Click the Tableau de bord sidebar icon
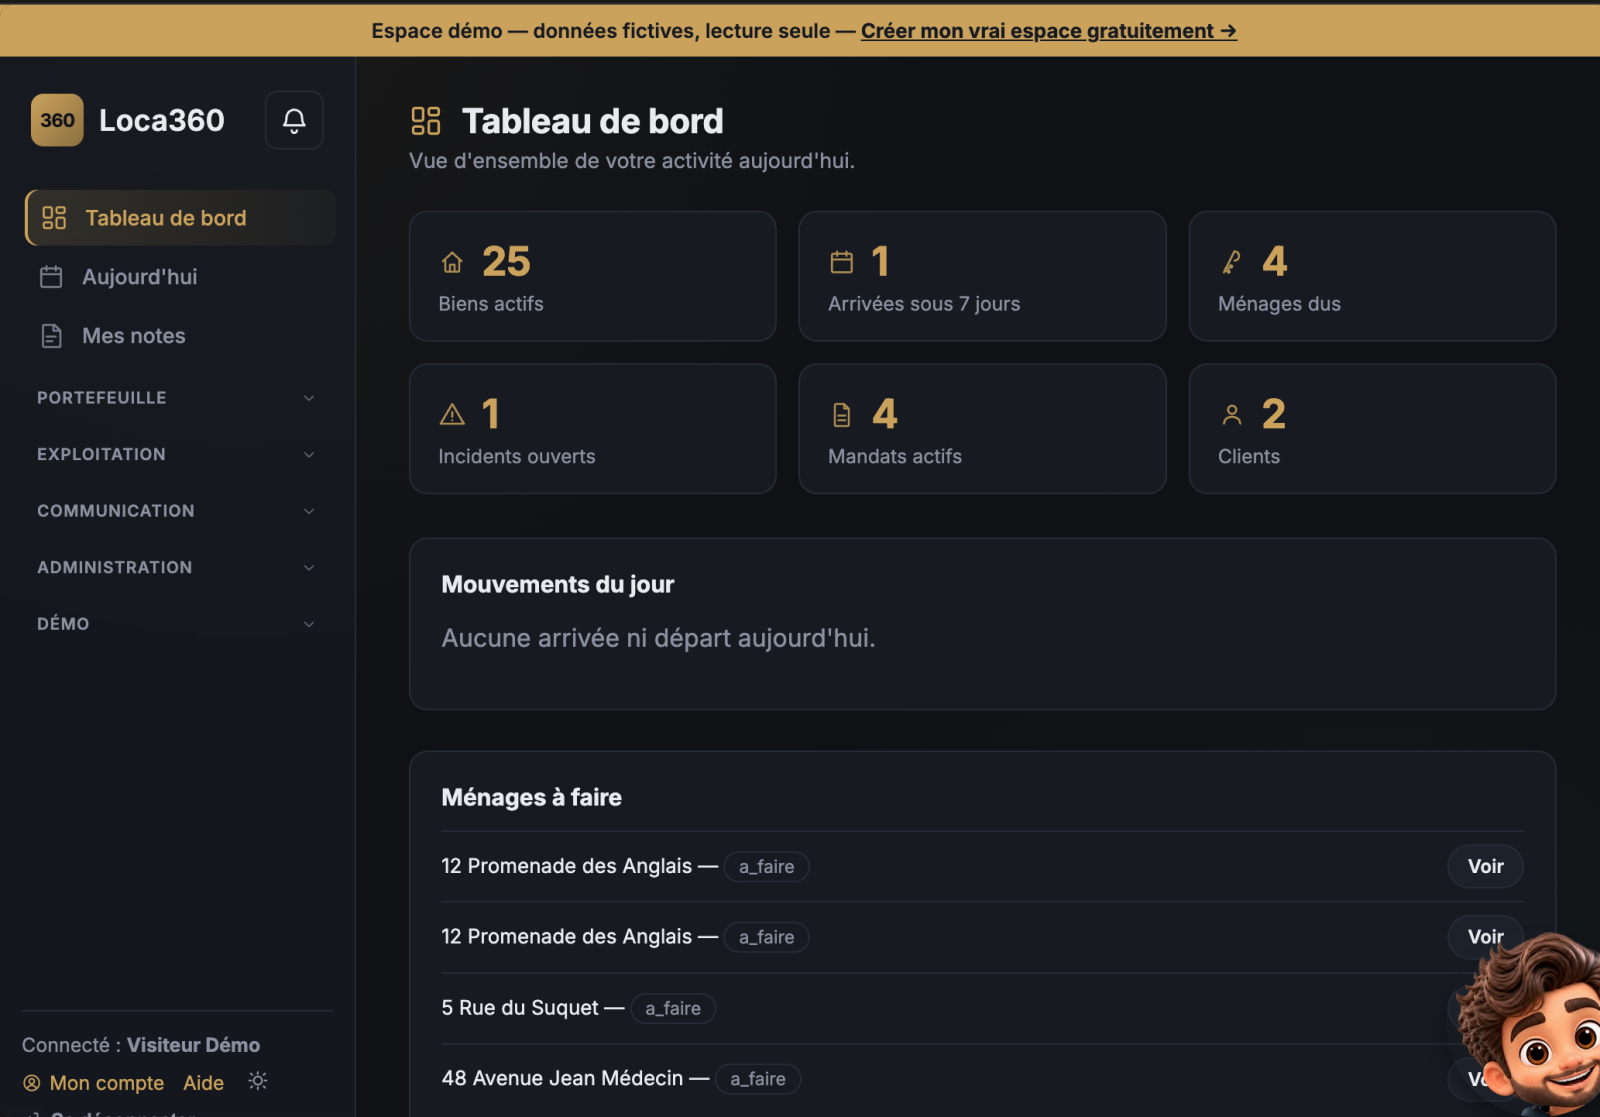Screen dimensions: 1600x1117 pos(54,218)
